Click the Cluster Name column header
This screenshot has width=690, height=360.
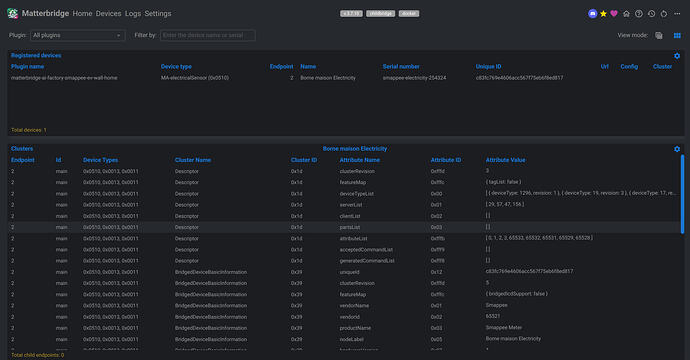tap(193, 160)
